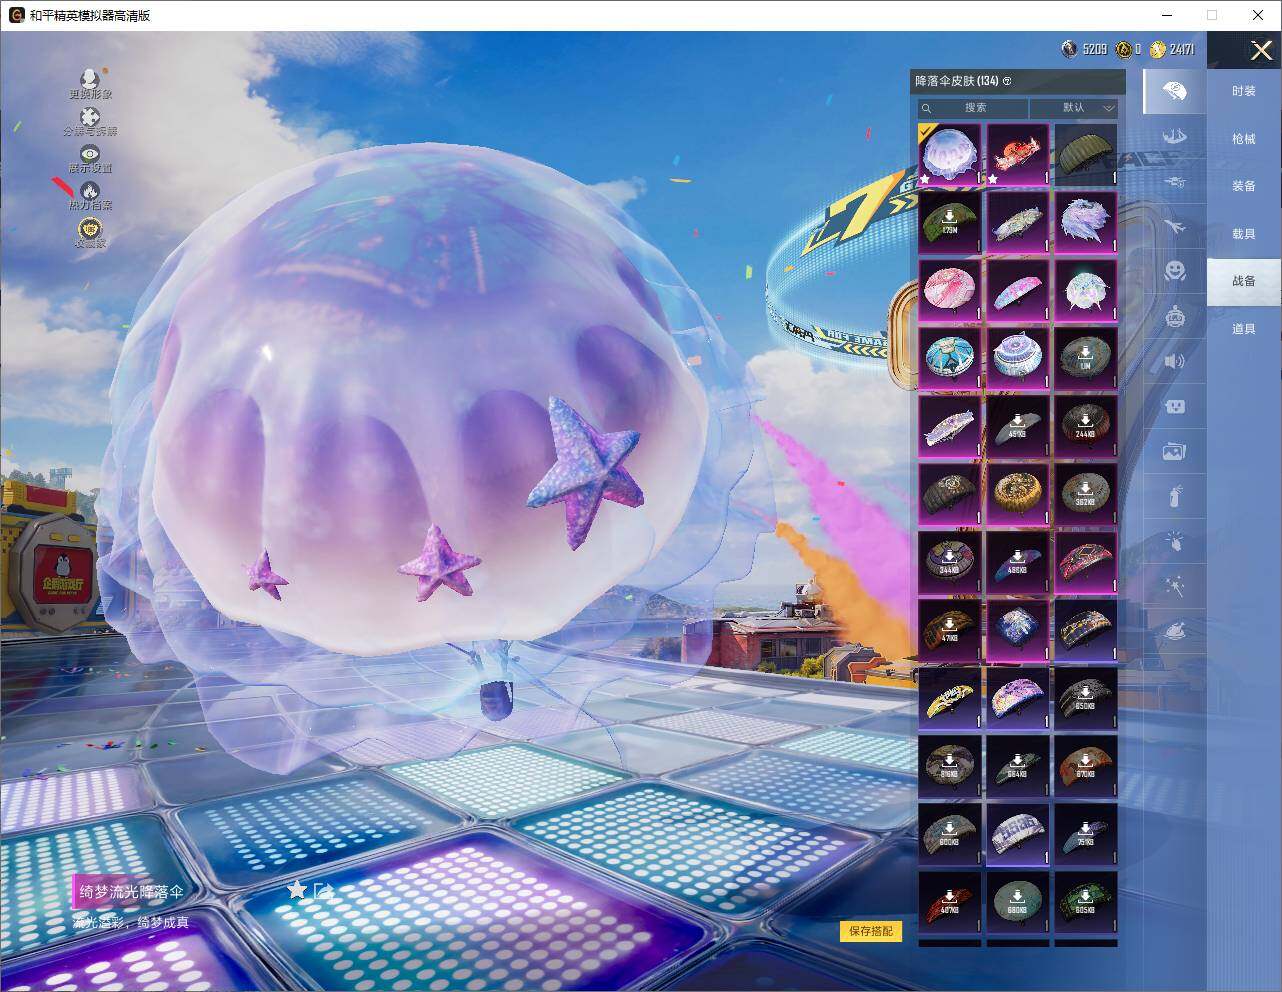Image resolution: width=1282 pixels, height=992 pixels.
Task: Select the white and purple lettered parachute
Action: pyautogui.click(x=1018, y=834)
